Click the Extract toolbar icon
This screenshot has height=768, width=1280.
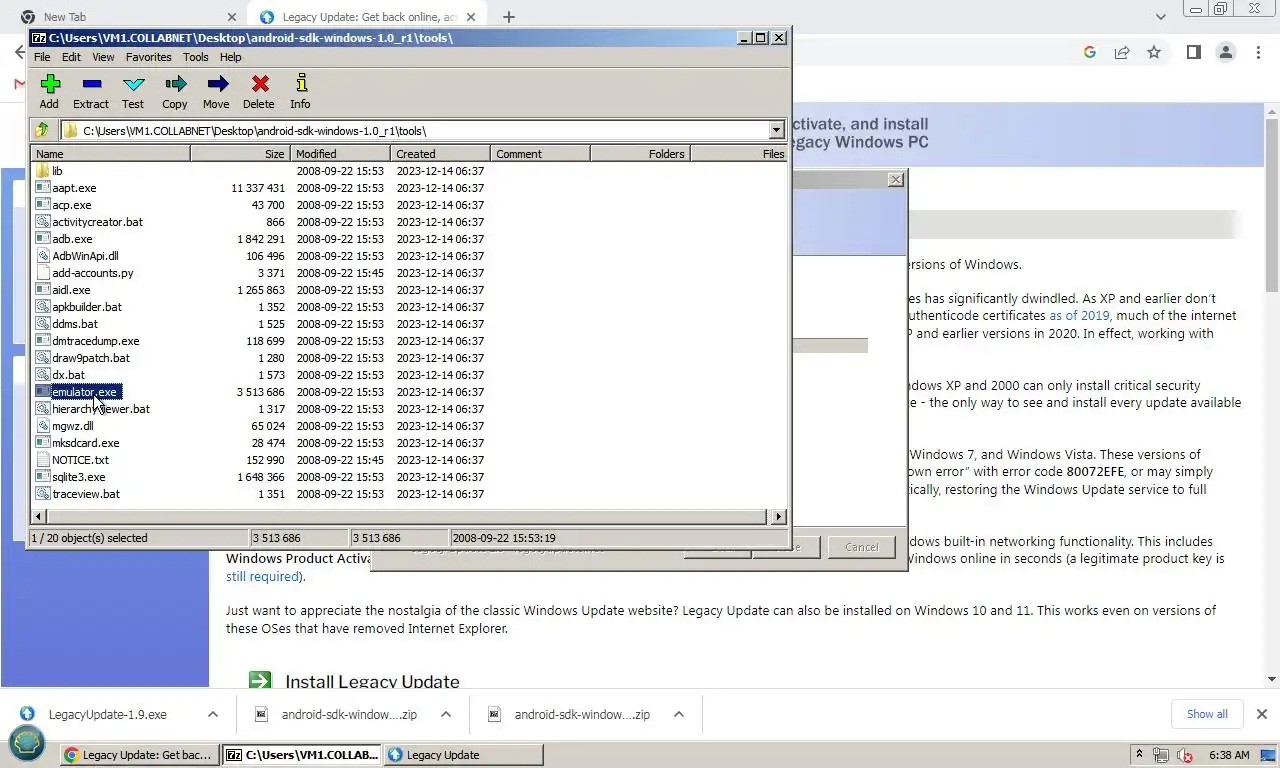point(91,91)
